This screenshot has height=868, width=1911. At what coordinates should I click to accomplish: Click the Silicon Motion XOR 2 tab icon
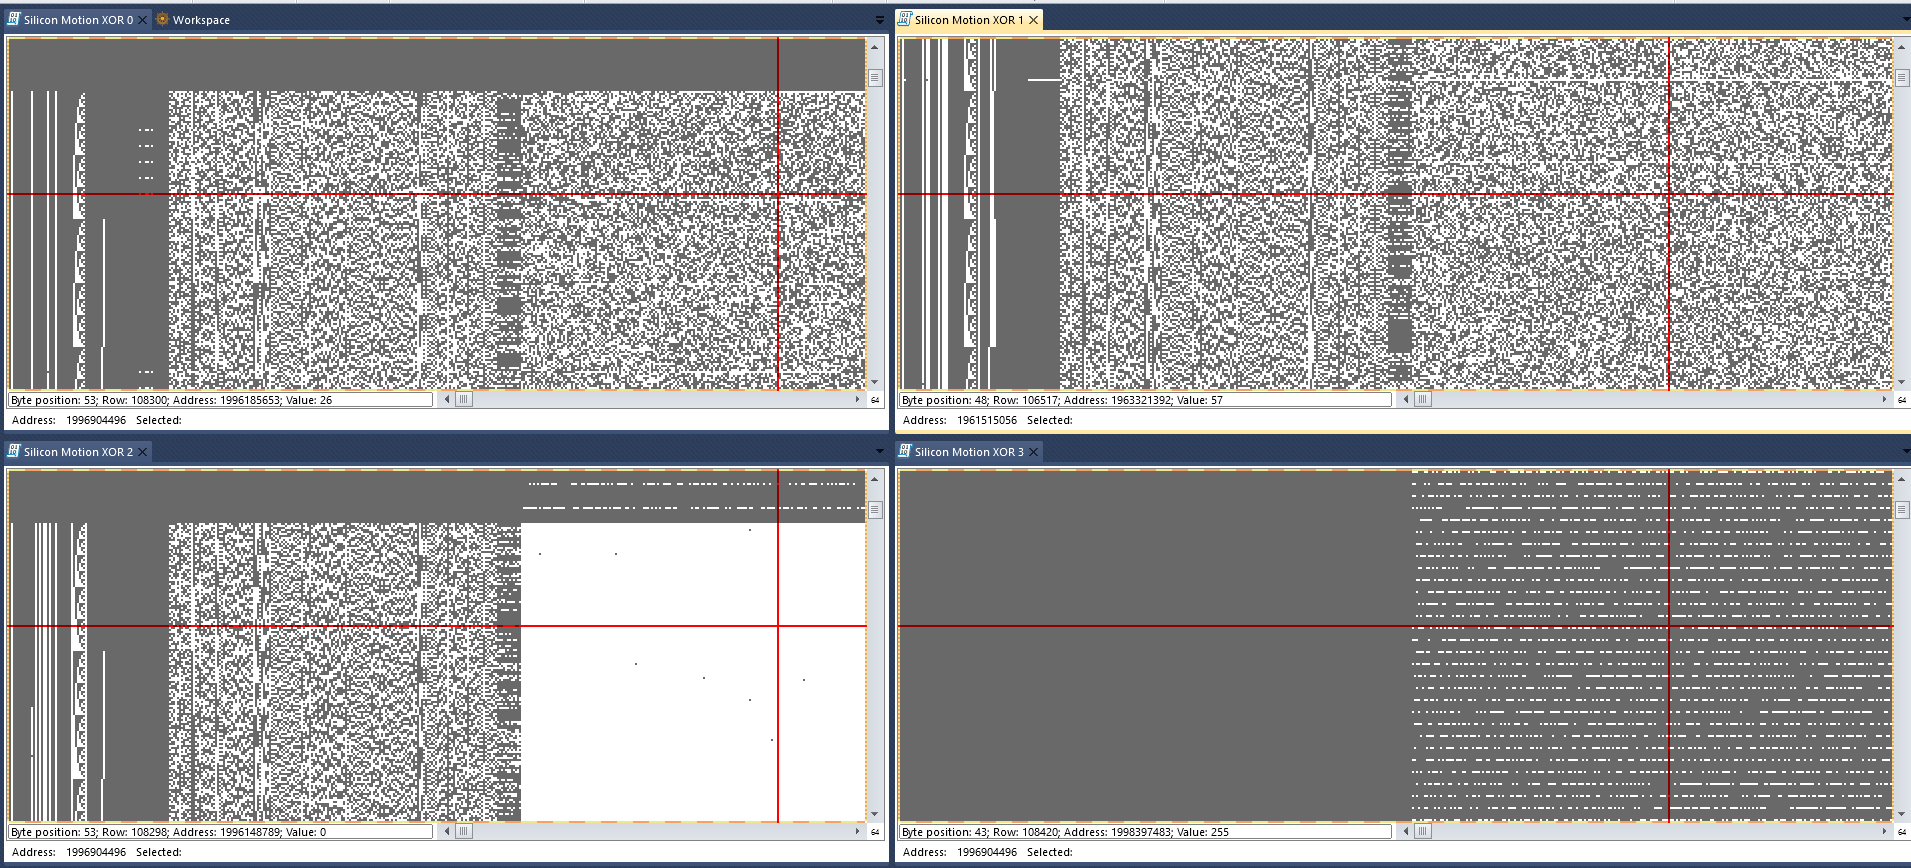pyautogui.click(x=14, y=452)
